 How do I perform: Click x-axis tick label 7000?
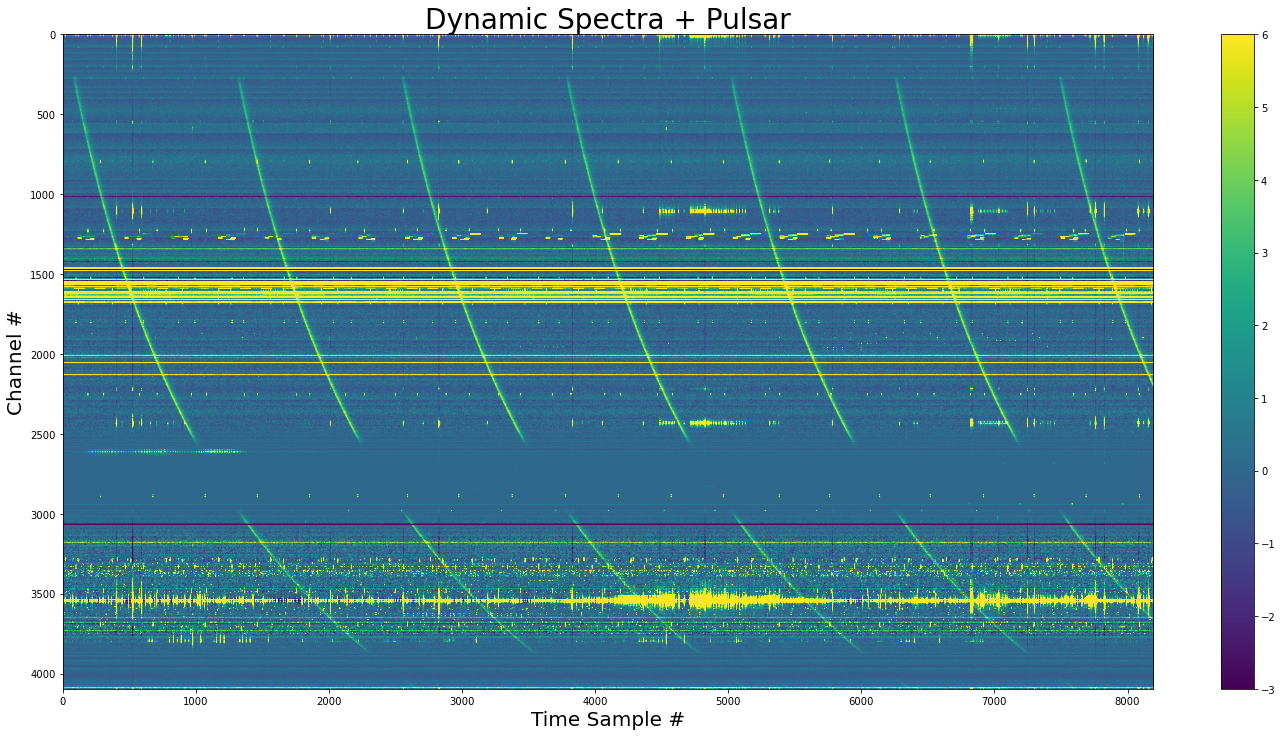pyautogui.click(x=994, y=700)
